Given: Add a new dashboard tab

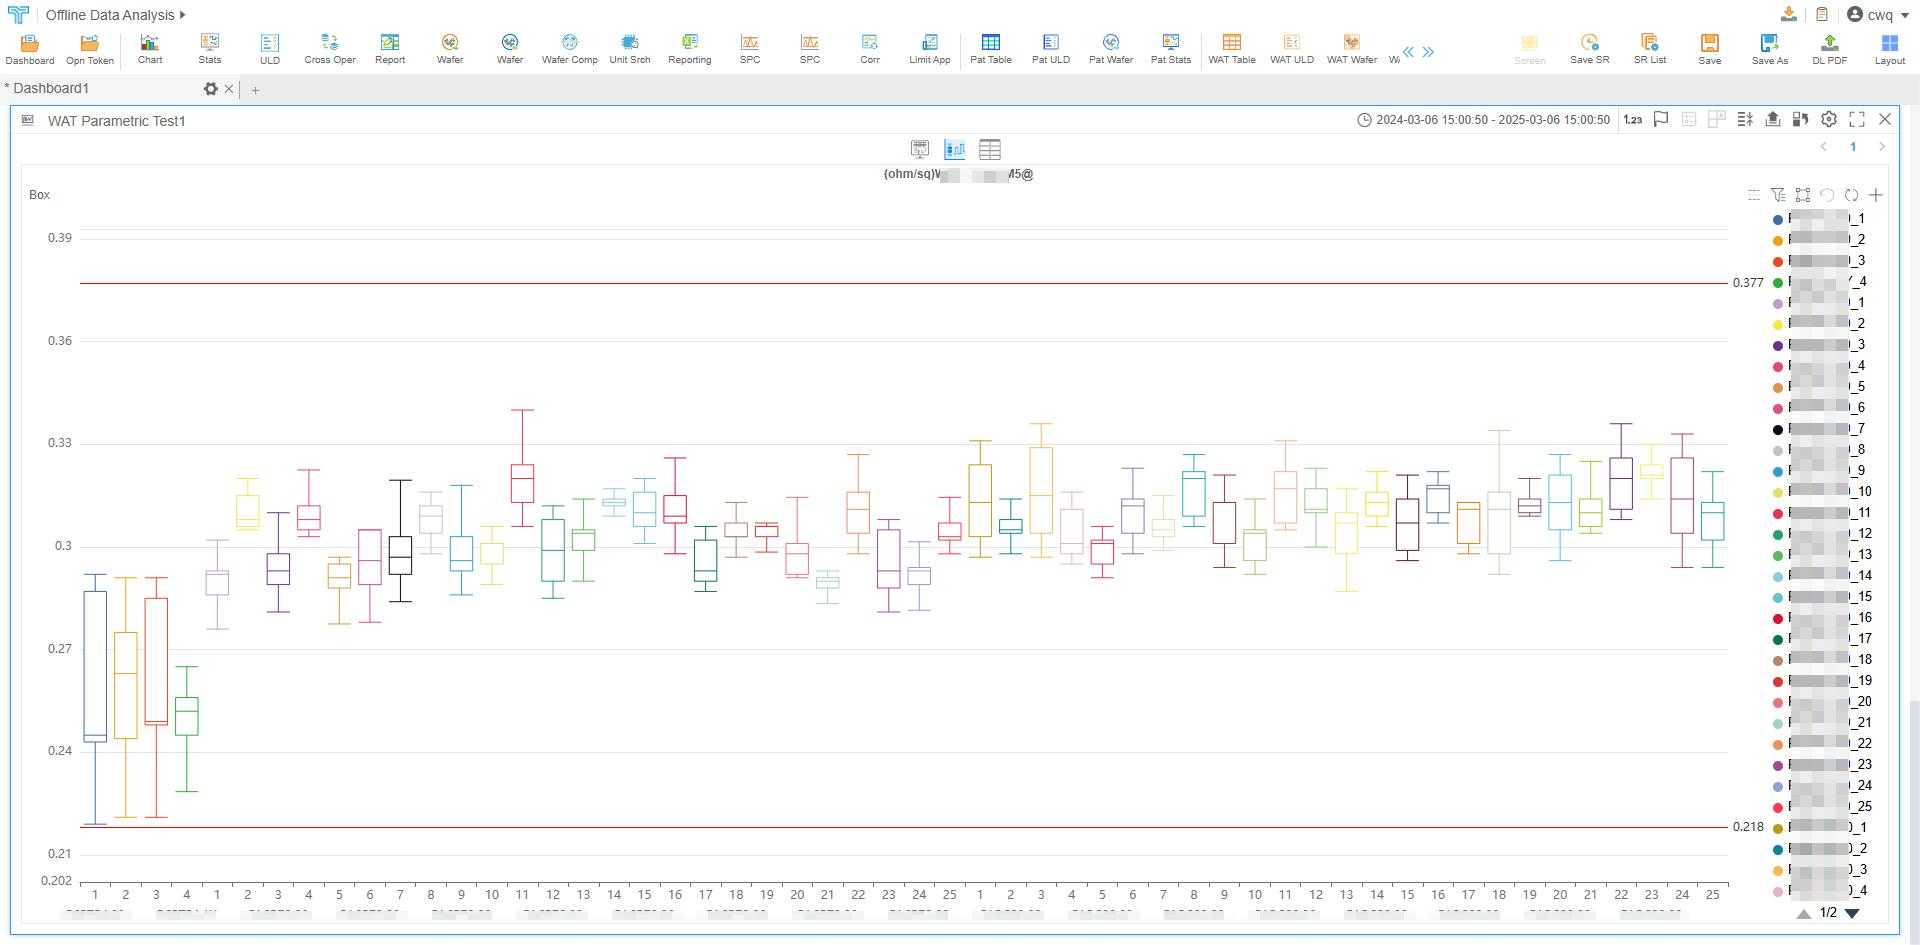Looking at the screenshot, I should click(x=255, y=90).
